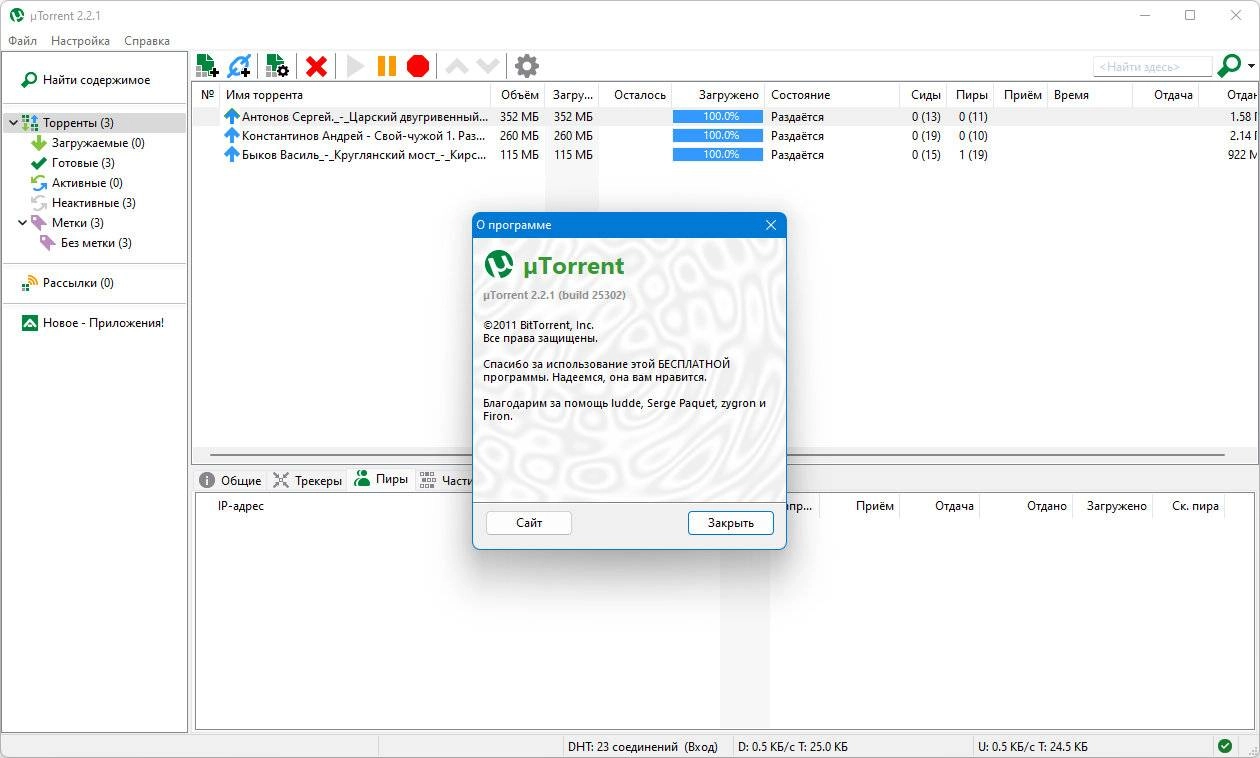Remove the selected torrent with red X

coord(317,66)
